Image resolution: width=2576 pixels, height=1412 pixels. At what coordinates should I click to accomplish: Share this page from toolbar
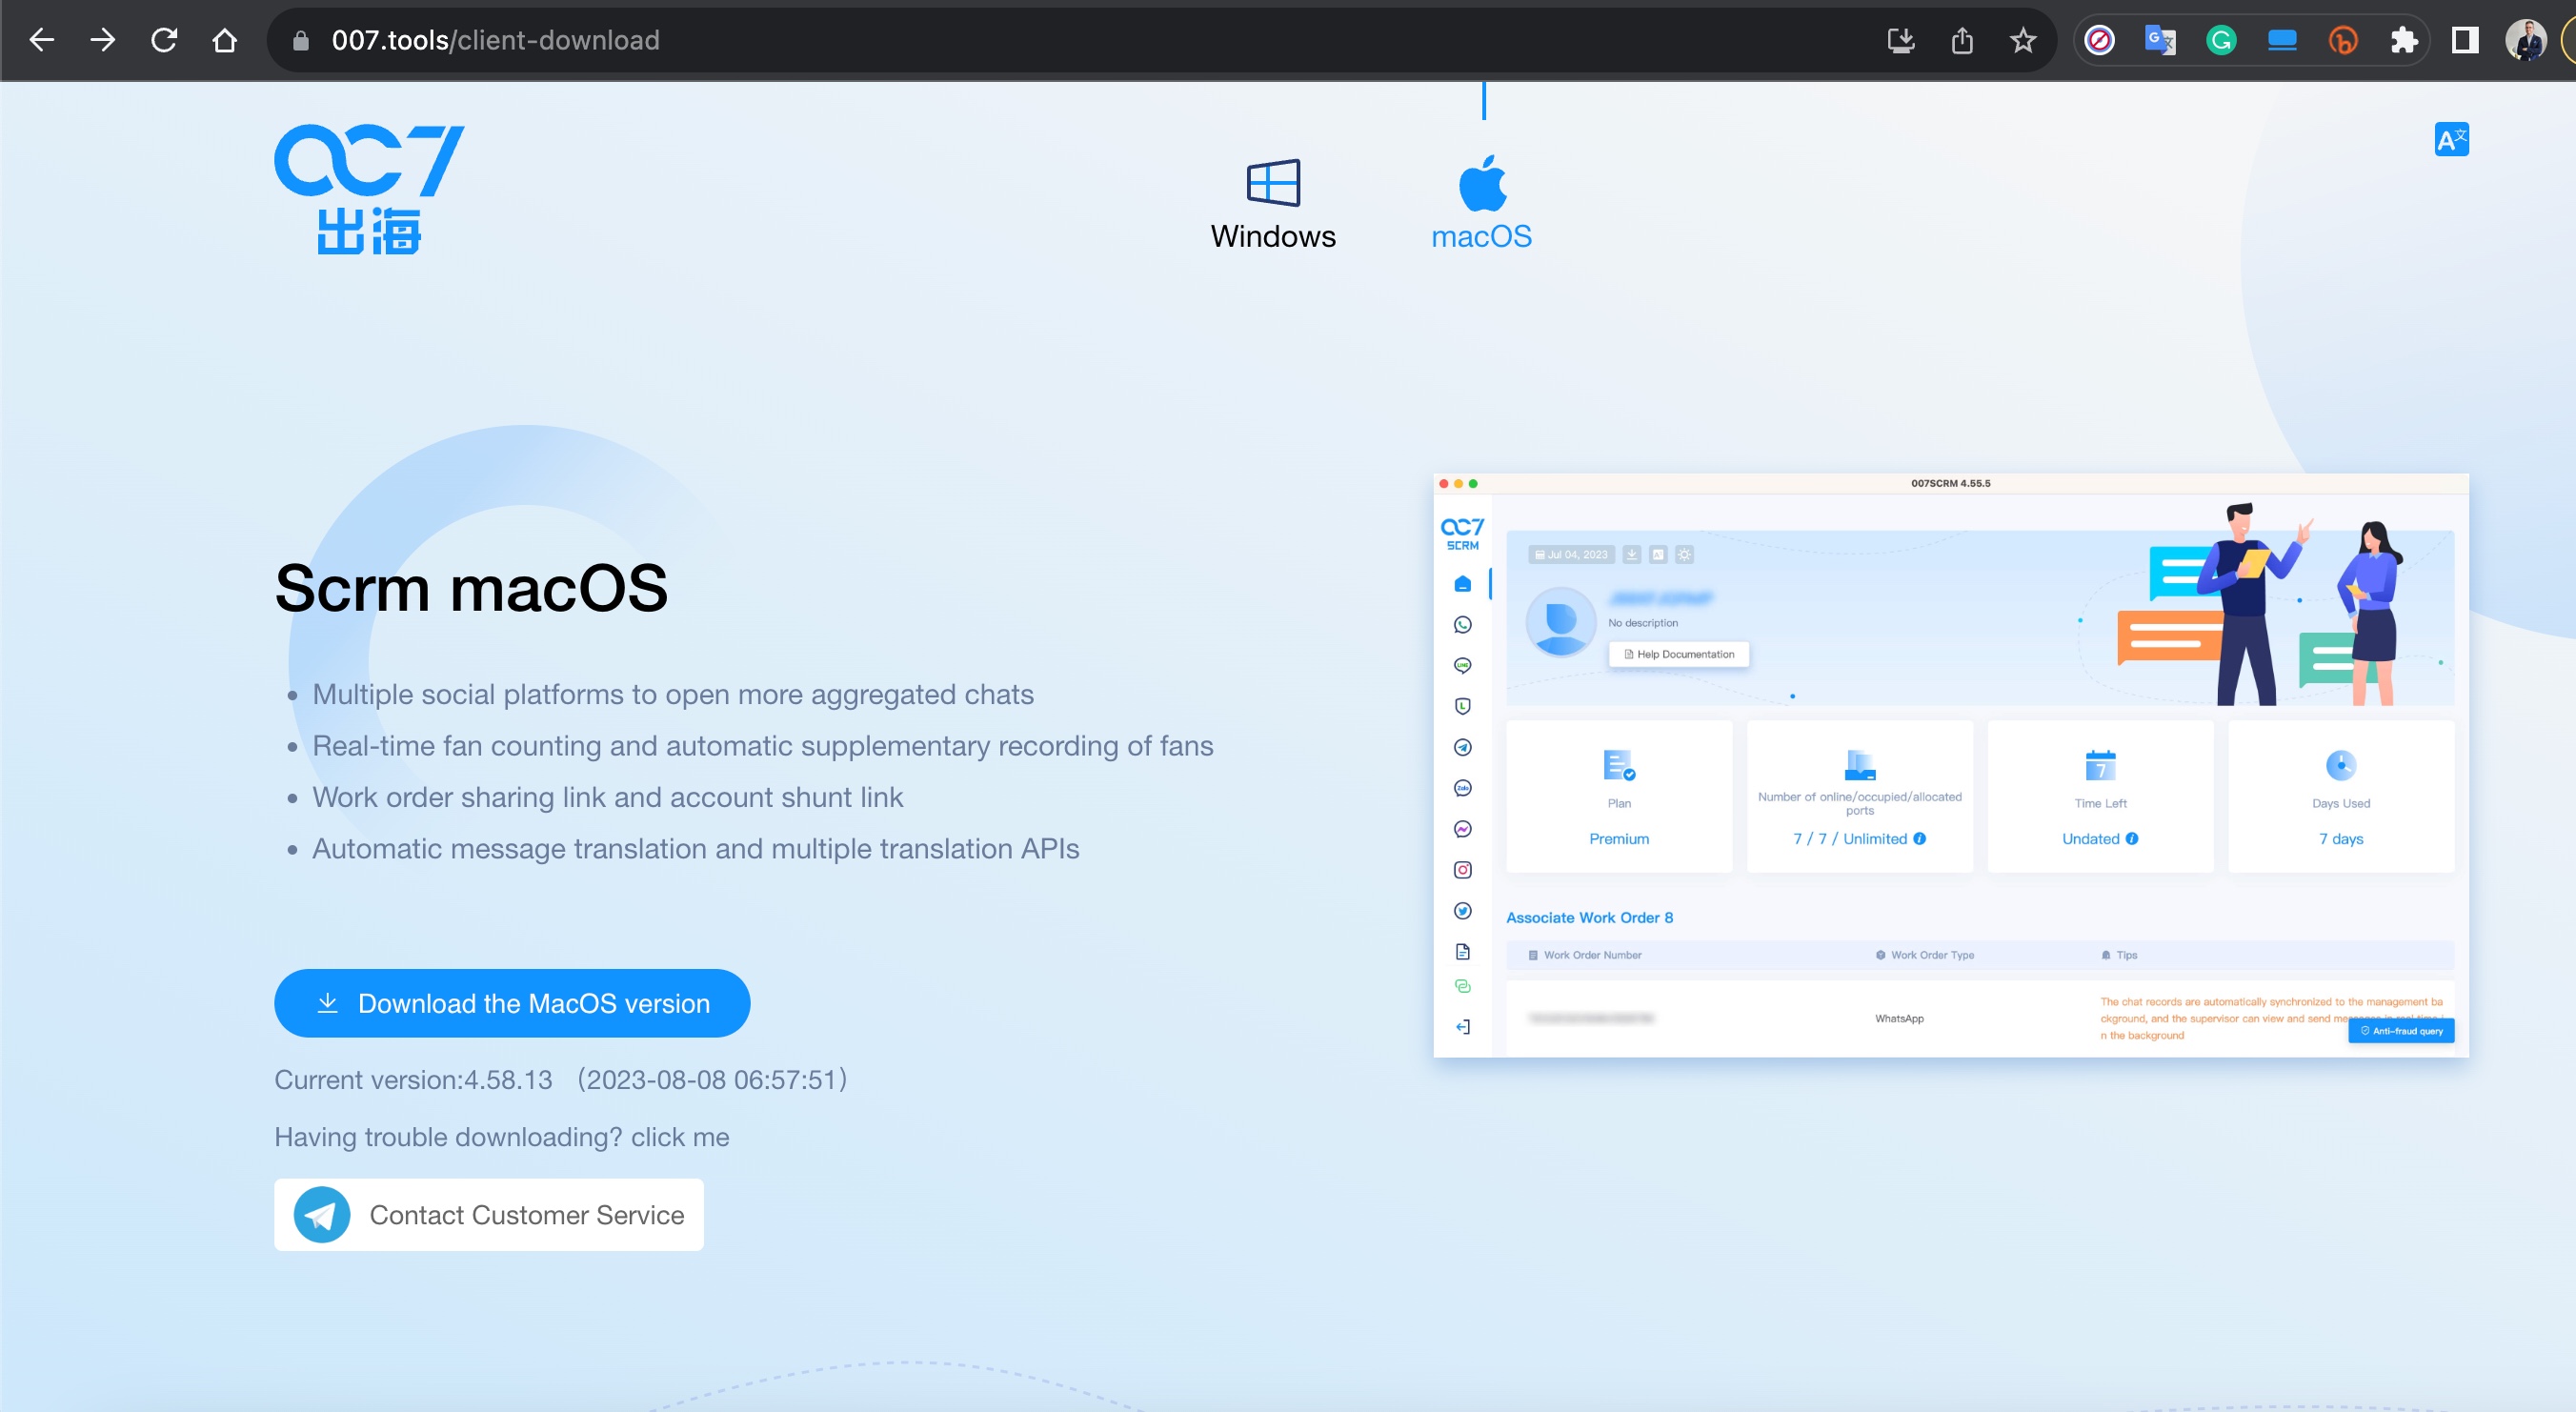1962,40
